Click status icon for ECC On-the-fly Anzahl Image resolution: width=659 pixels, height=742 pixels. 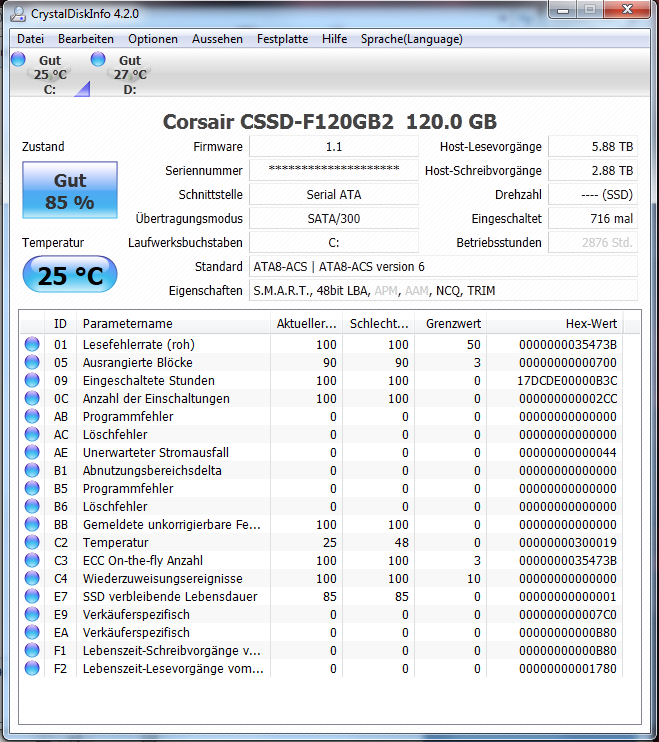(x=32, y=560)
